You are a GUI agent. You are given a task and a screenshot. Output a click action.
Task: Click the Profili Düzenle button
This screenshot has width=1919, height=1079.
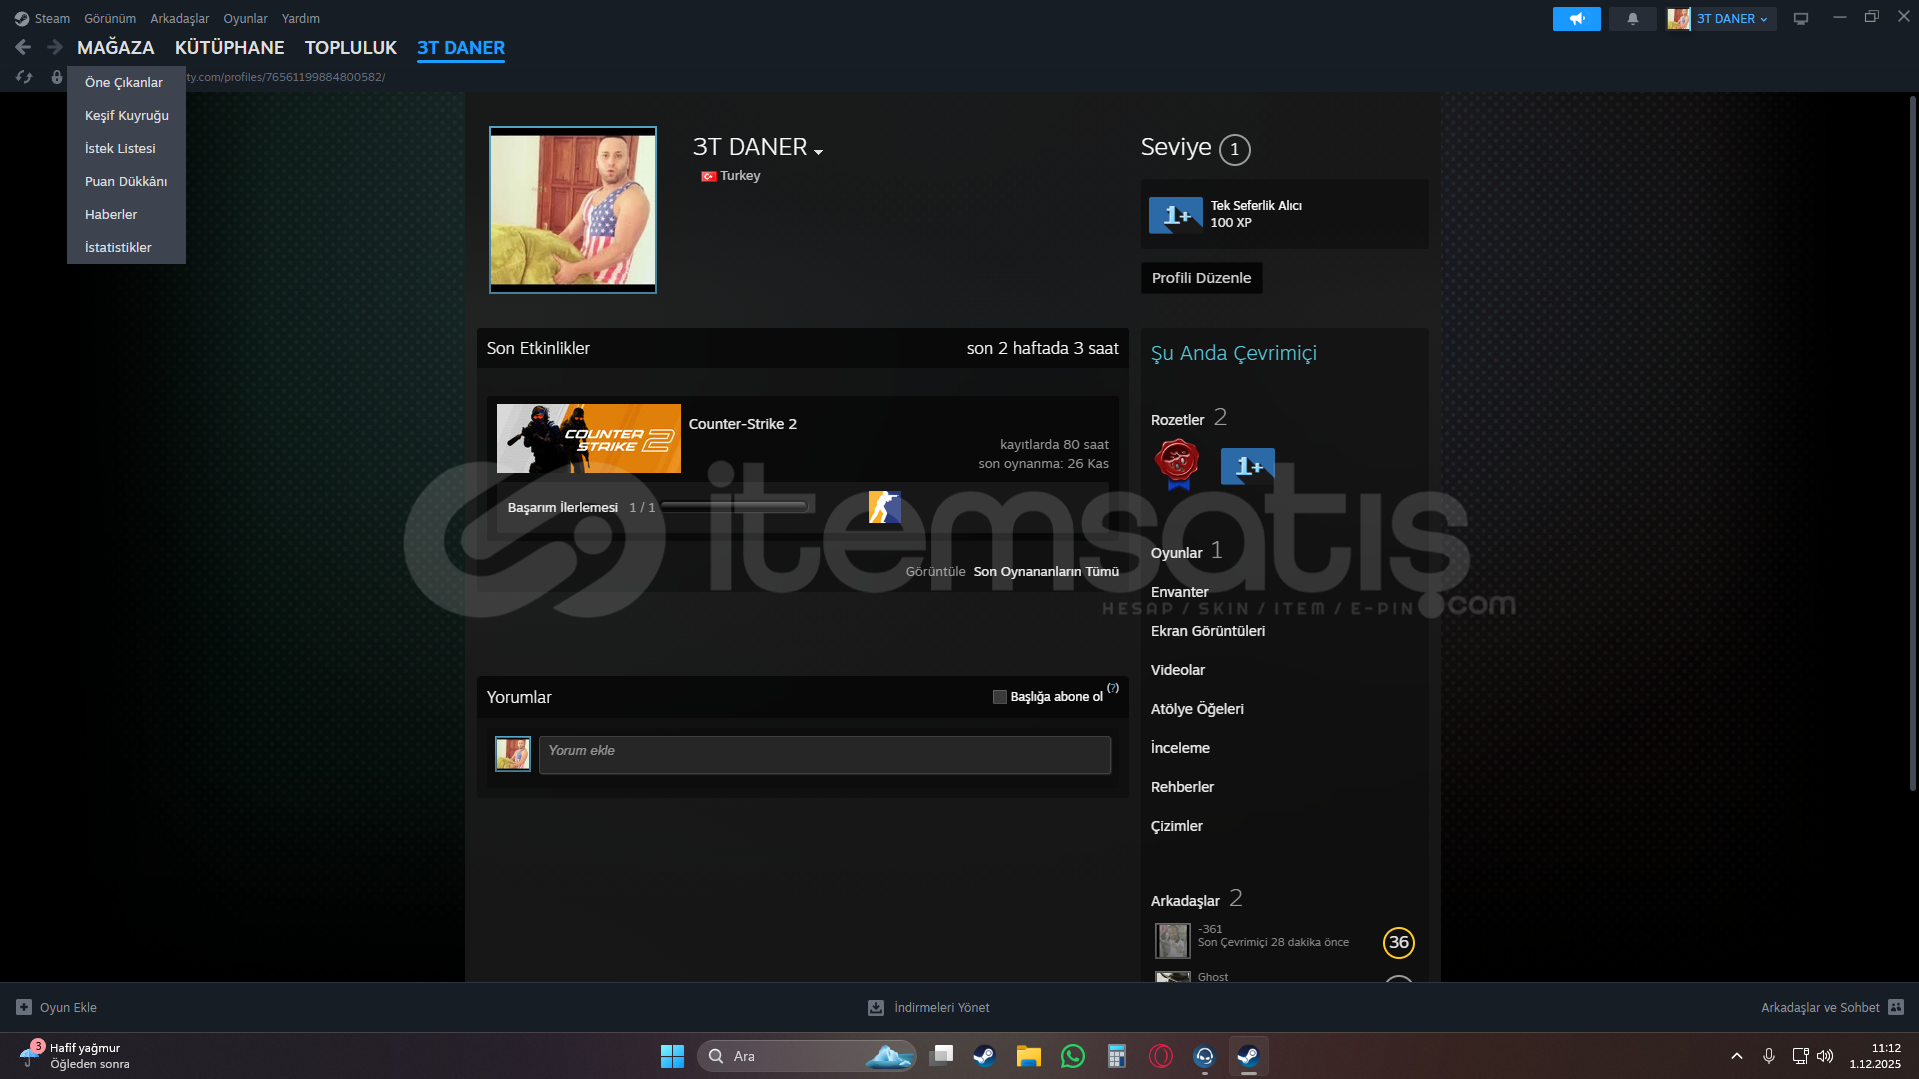1201,278
